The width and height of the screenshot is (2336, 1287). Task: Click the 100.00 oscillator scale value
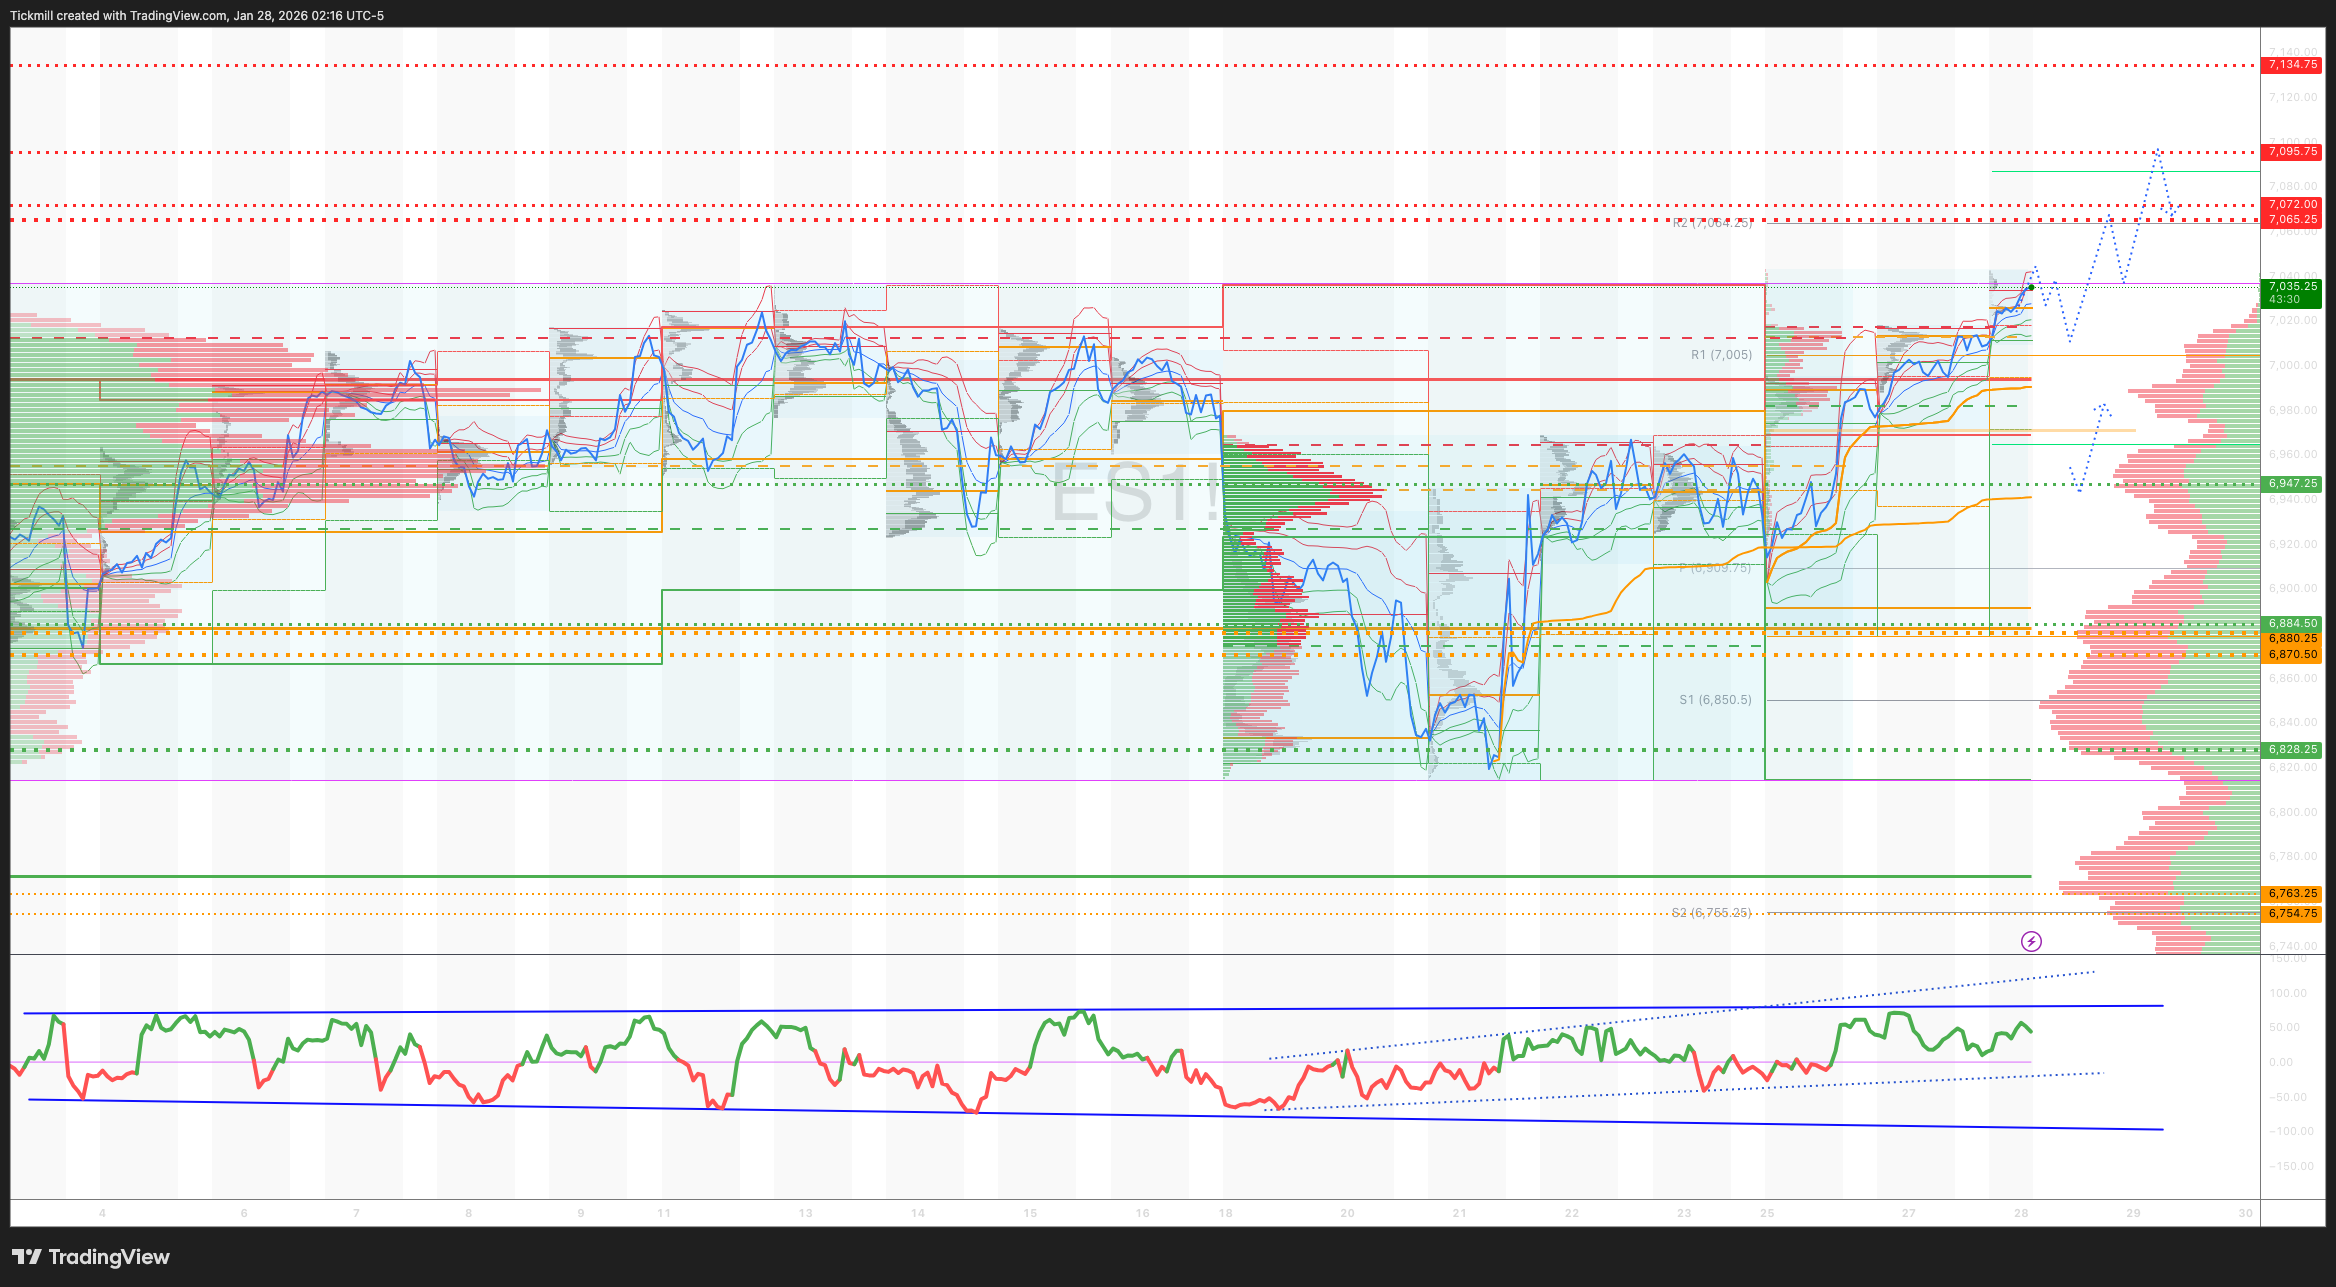click(2288, 993)
